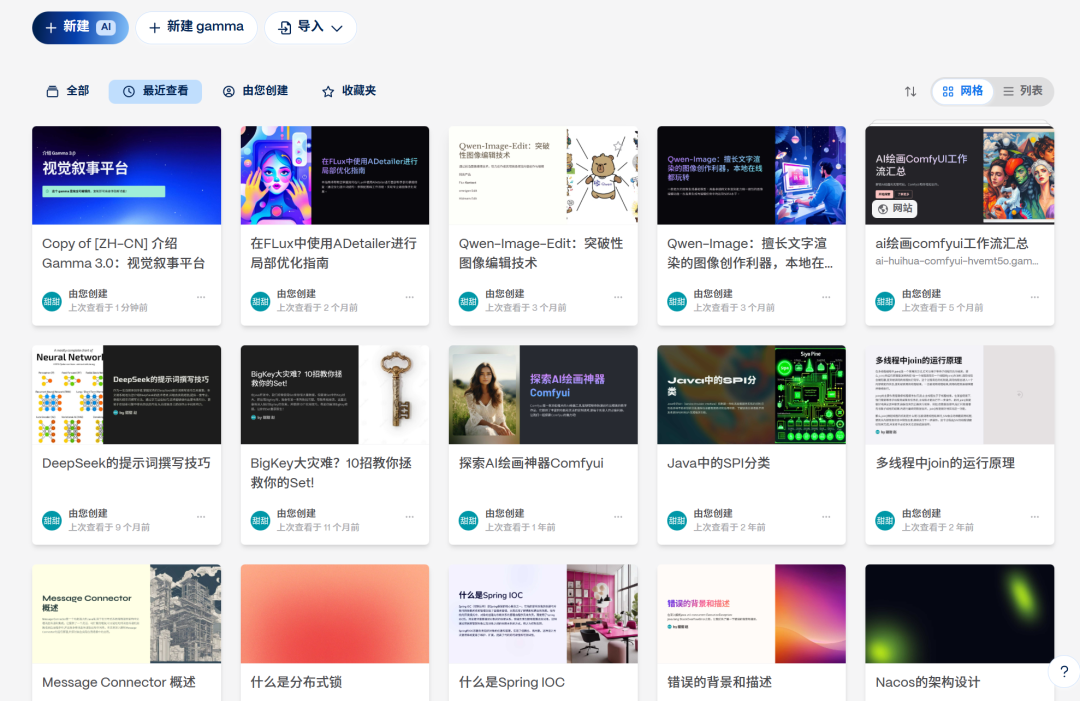The image size is (1080, 701).
Task: Click title BigKey大灾难？10招教你拯救你的Set!
Action: [x=331, y=473]
